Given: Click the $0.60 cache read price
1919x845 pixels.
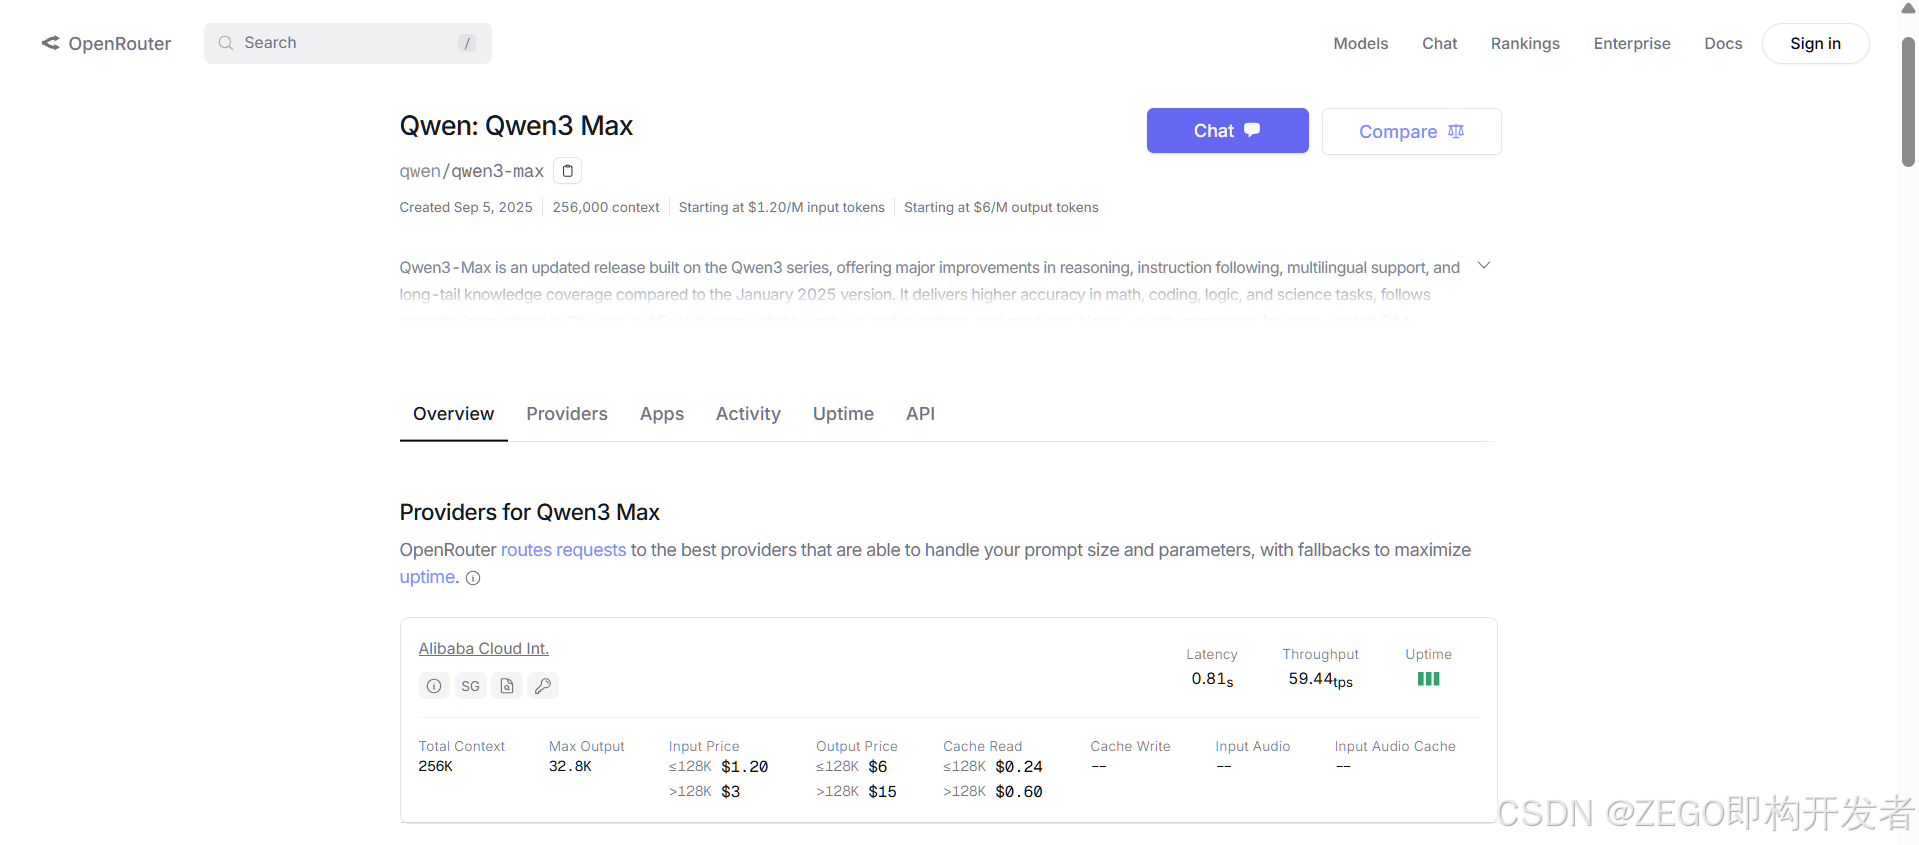Looking at the screenshot, I should click(x=1019, y=791).
